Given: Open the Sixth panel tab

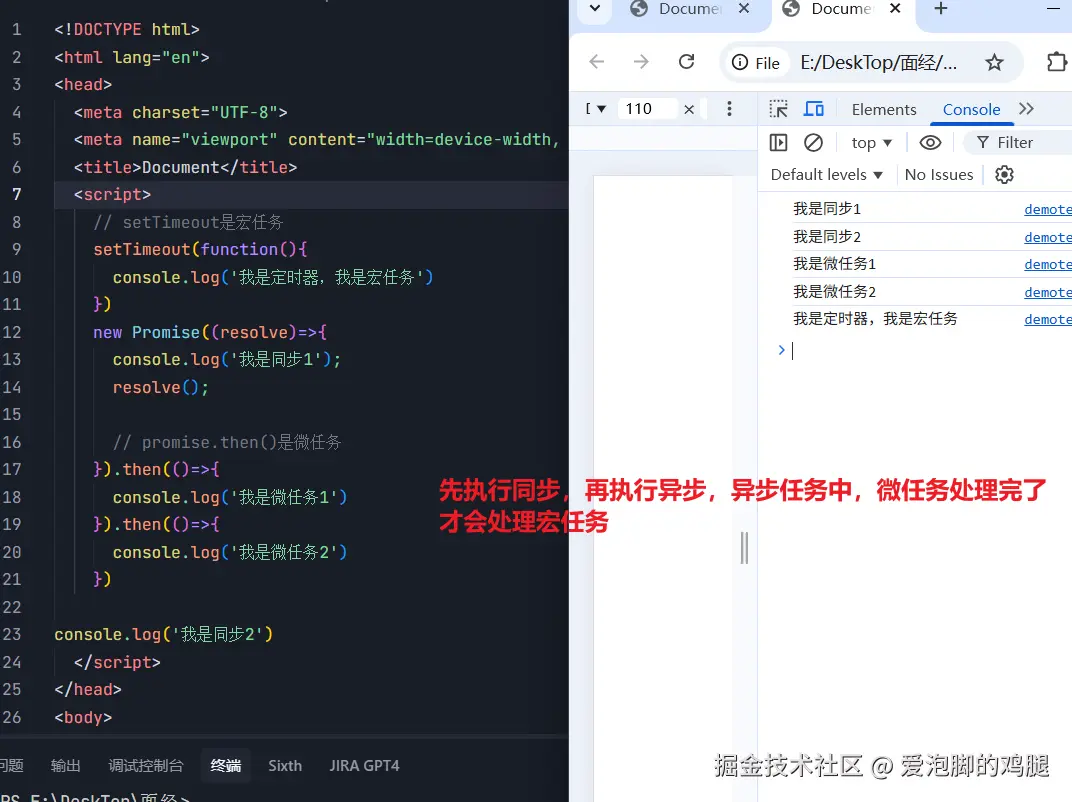Looking at the screenshot, I should pyautogui.click(x=285, y=766).
